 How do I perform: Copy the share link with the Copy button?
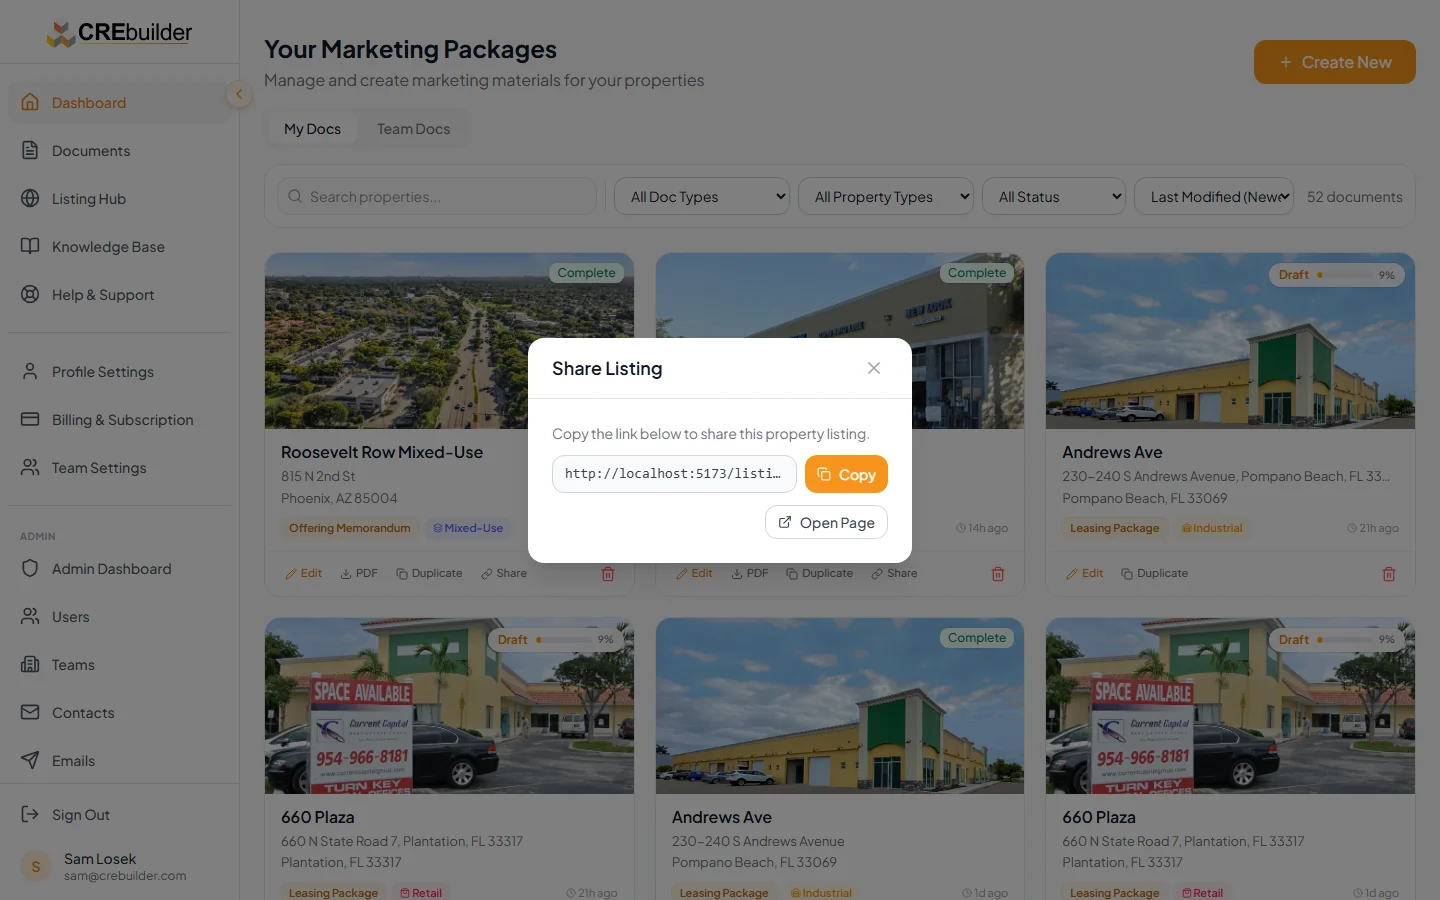click(x=845, y=474)
